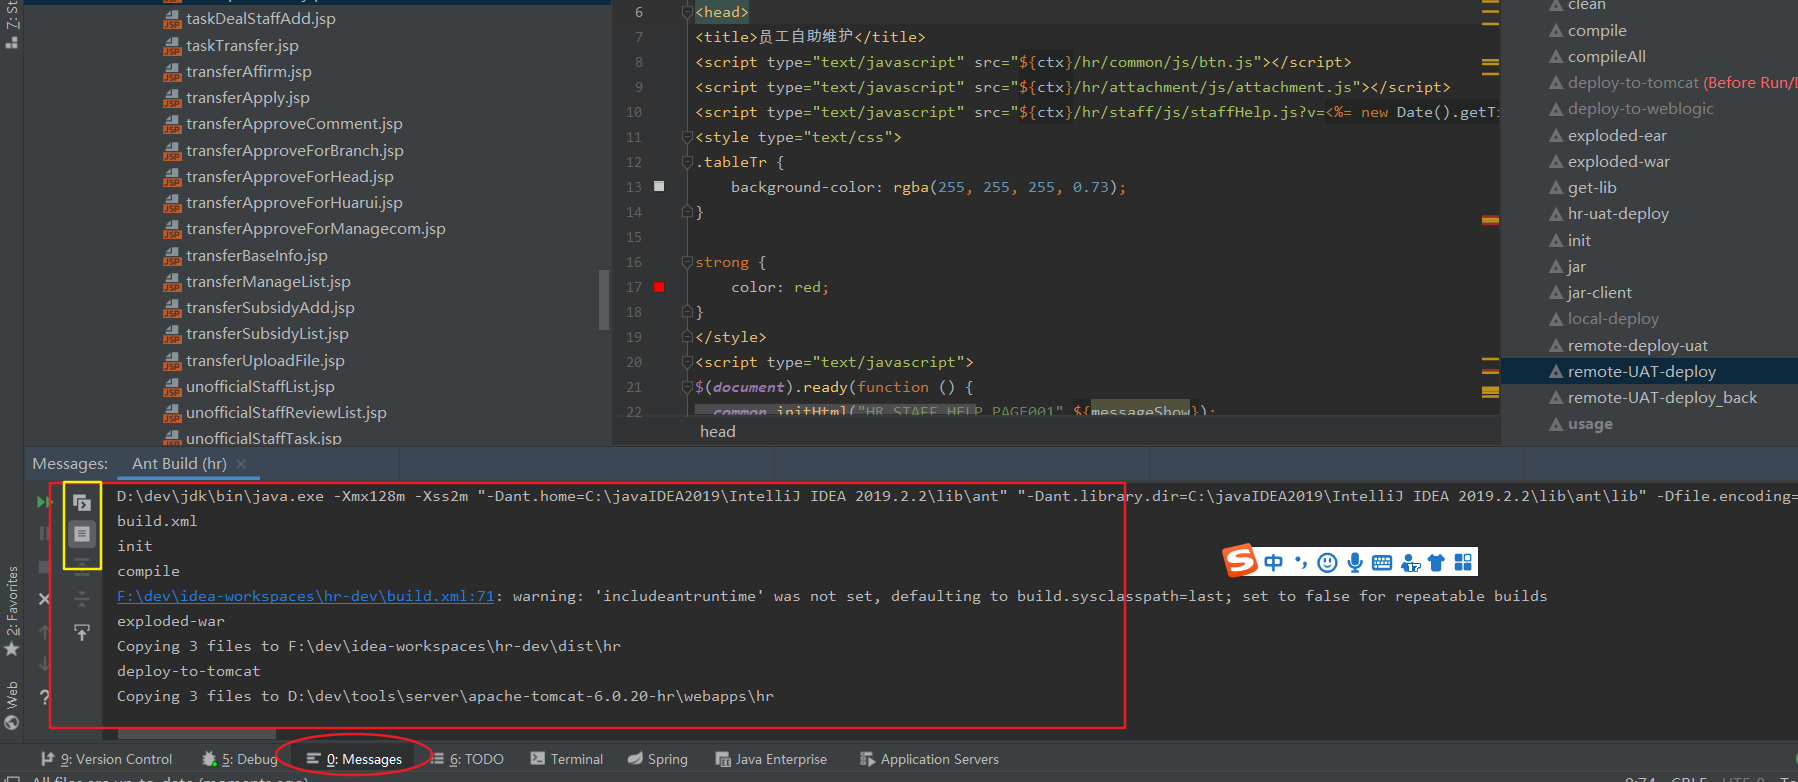Click the X close icon in Messages toolbar
The height and width of the screenshot is (782, 1798).
(44, 599)
